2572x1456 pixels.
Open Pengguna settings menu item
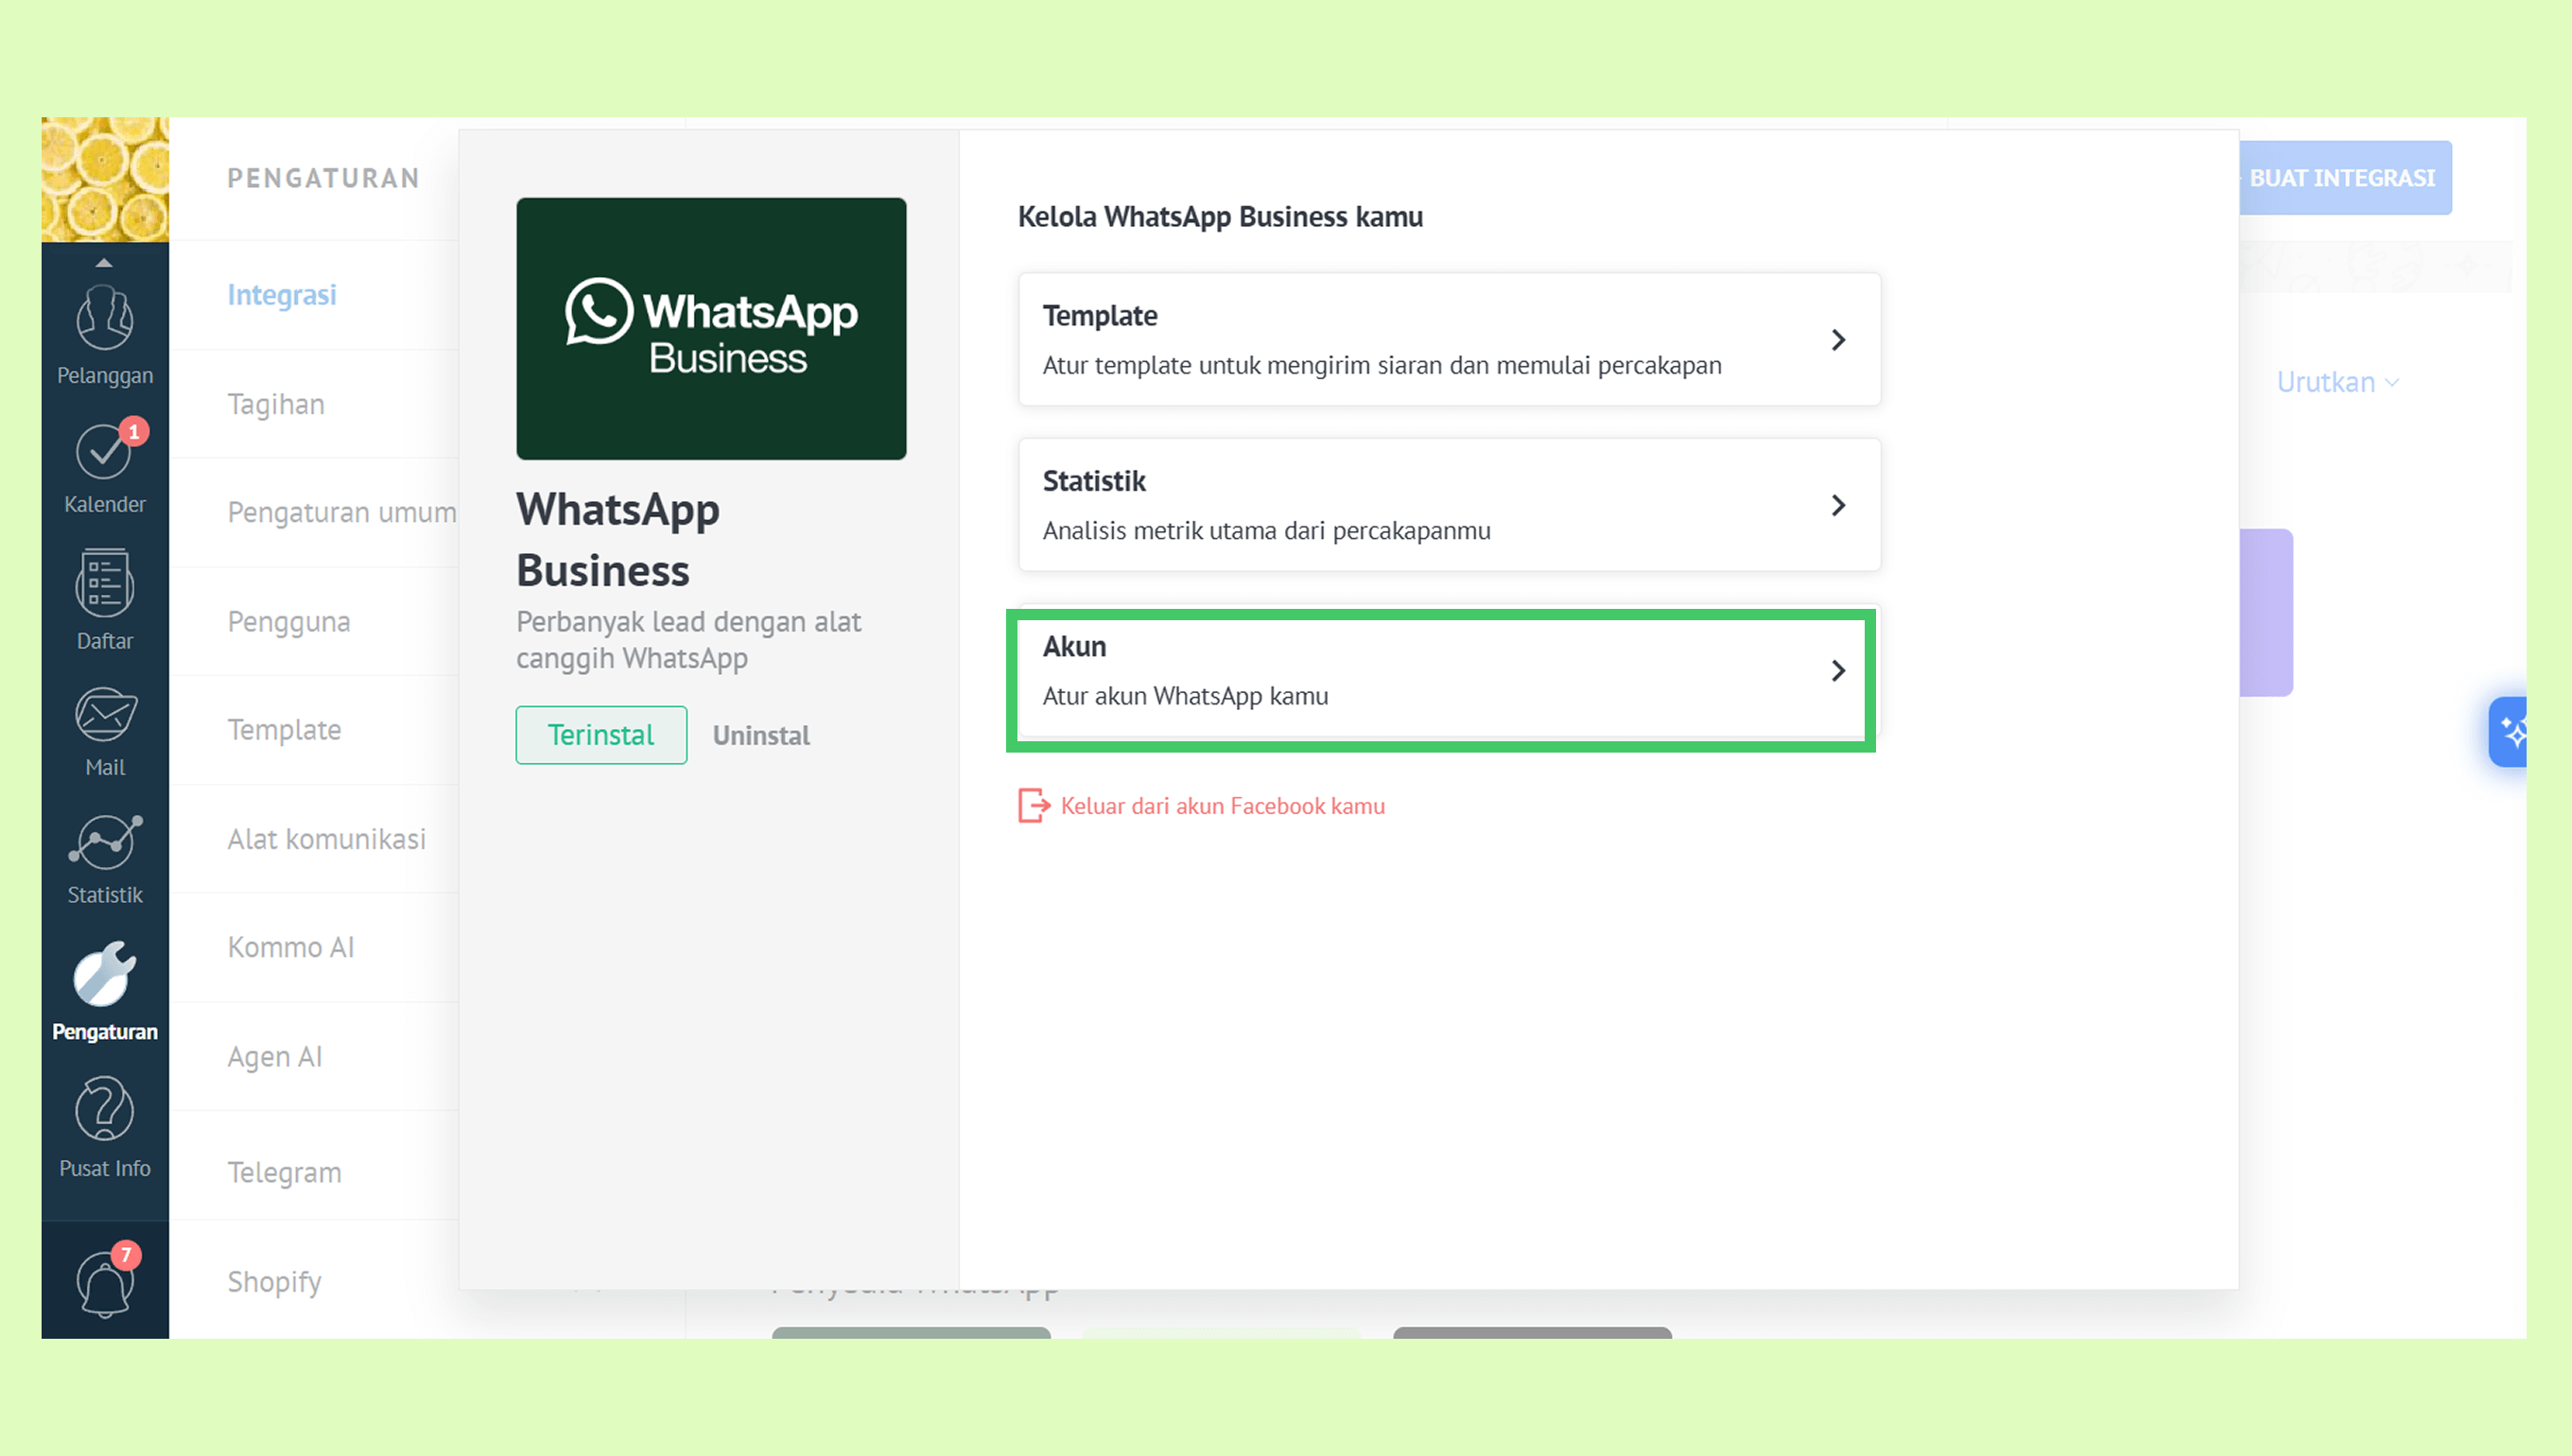pos(289,622)
